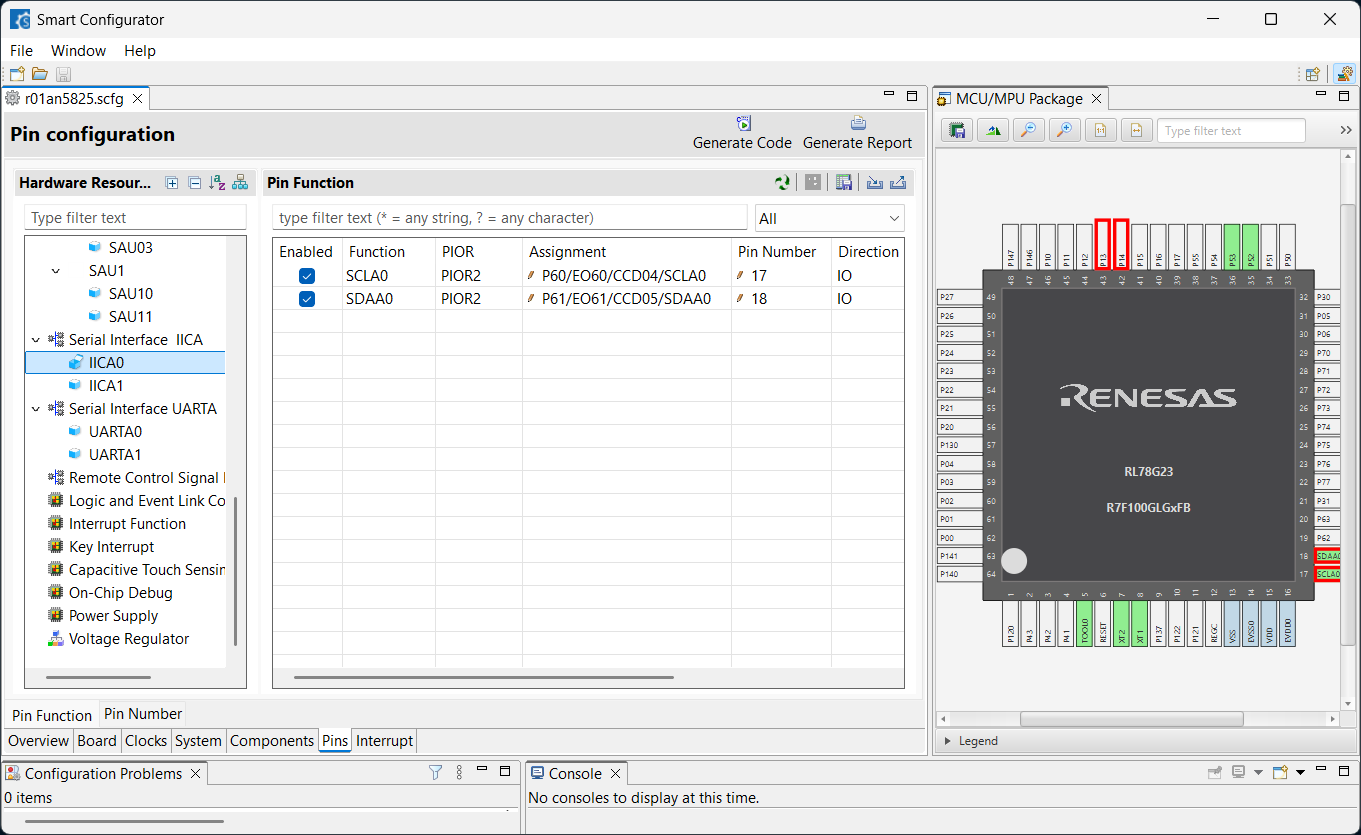Screen dimensions: 1361x835
Task: Collapse the Serial Interface IICA node
Action: pyautogui.click(x=36, y=340)
